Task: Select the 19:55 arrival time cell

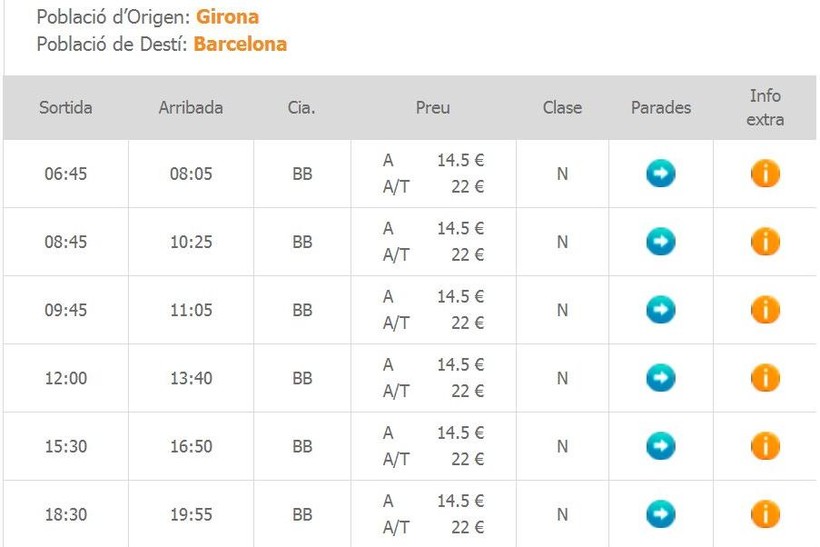Action: pos(191,515)
